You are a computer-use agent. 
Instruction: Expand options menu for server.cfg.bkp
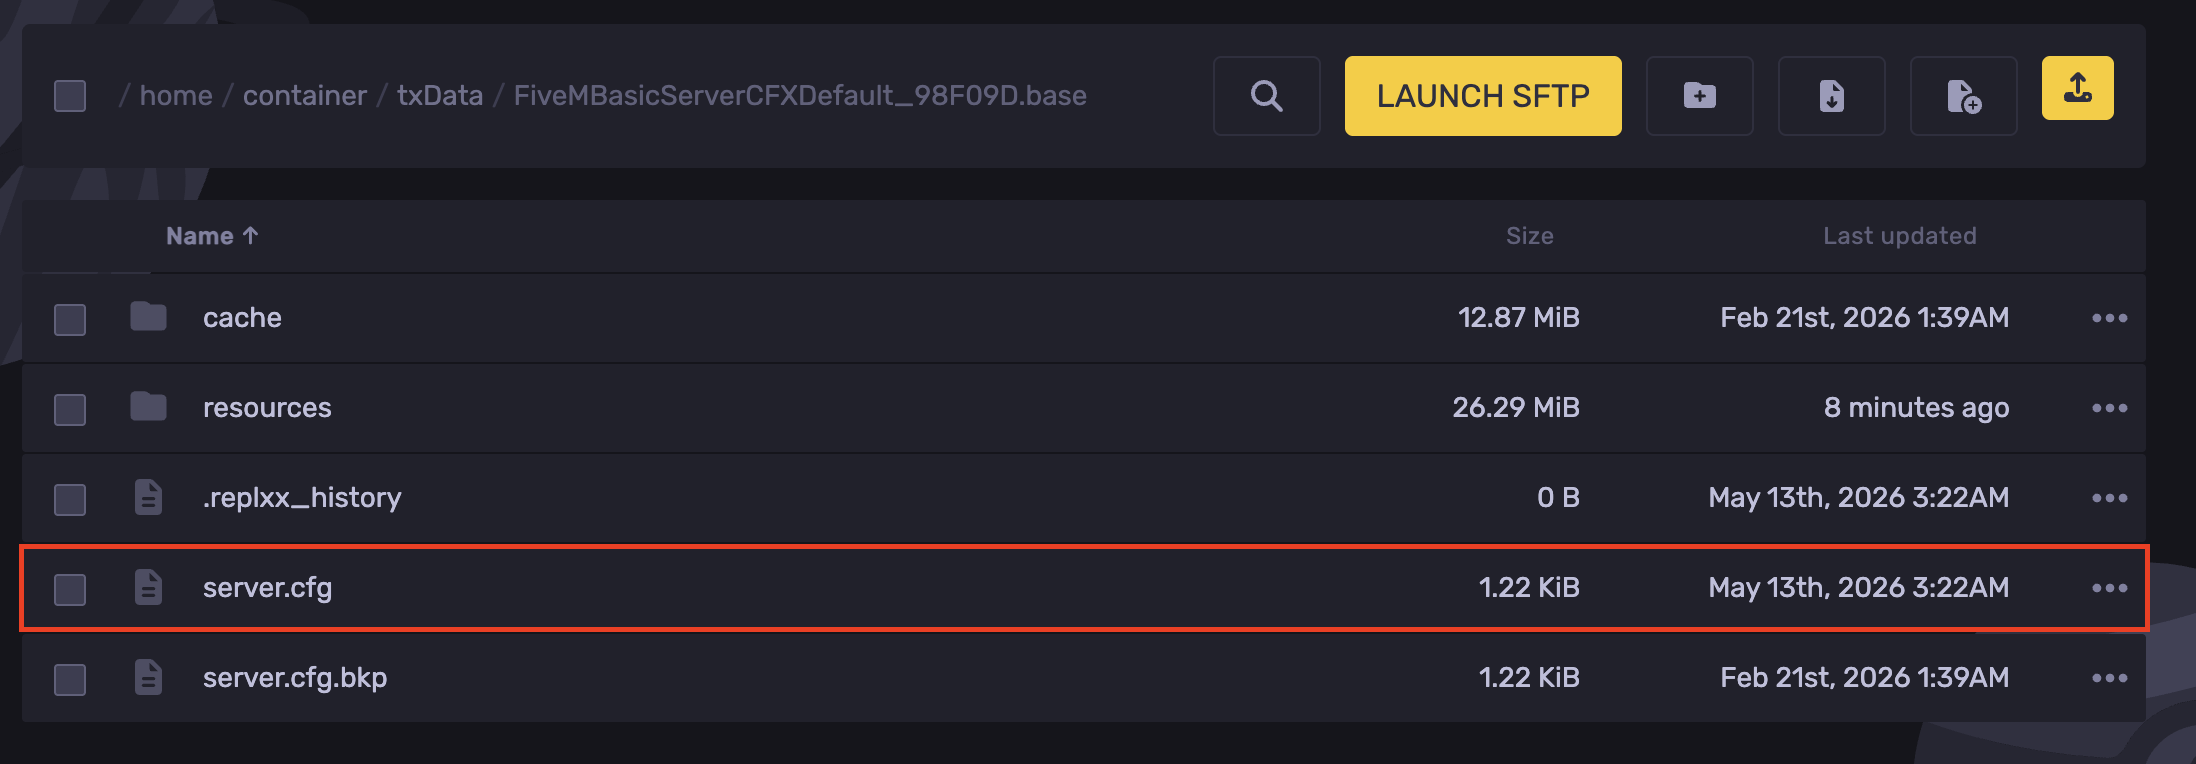[x=2109, y=678]
